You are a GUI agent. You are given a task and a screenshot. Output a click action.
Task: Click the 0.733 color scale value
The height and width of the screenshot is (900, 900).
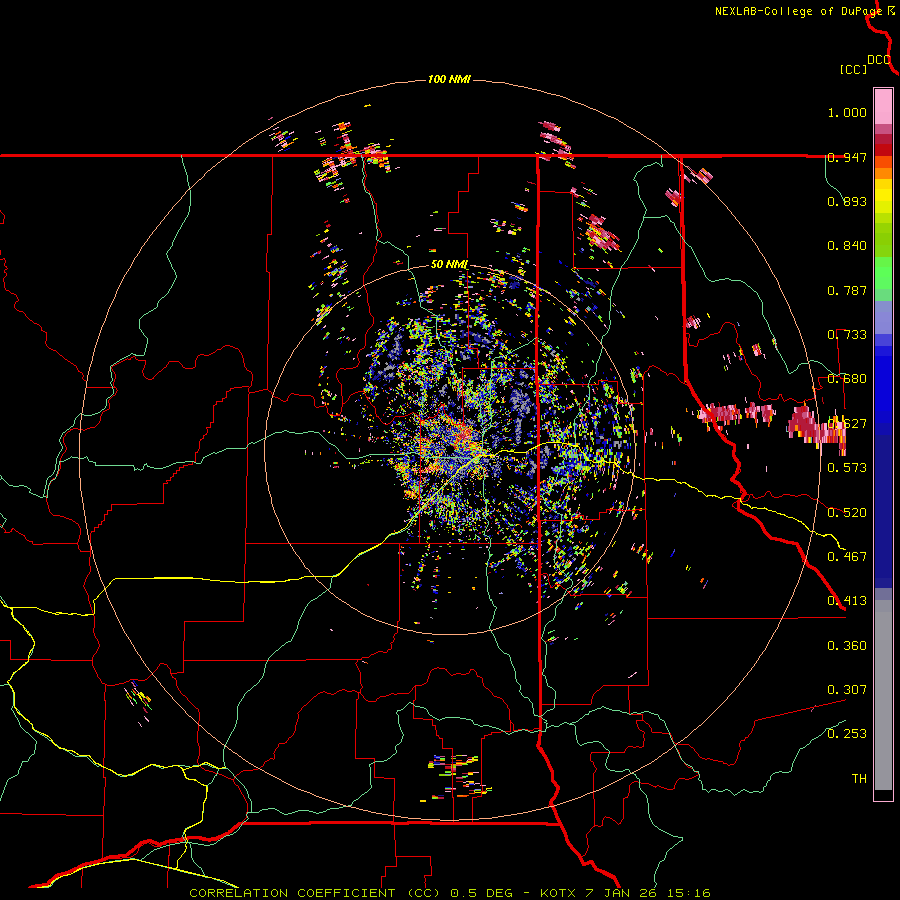[x=847, y=335]
